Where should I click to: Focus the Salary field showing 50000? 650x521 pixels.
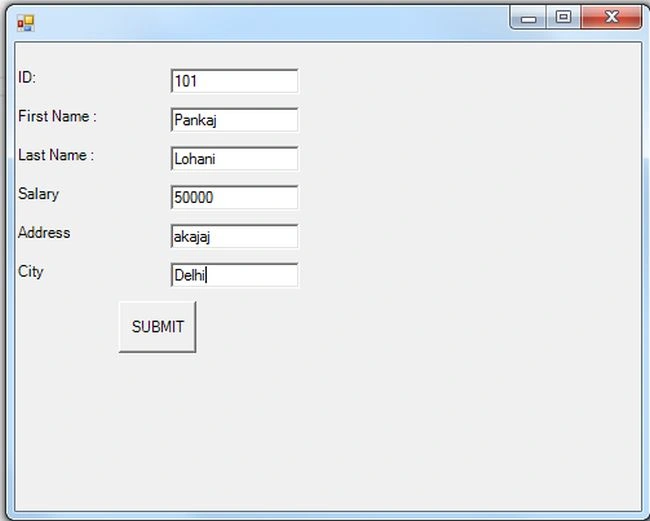pos(234,197)
